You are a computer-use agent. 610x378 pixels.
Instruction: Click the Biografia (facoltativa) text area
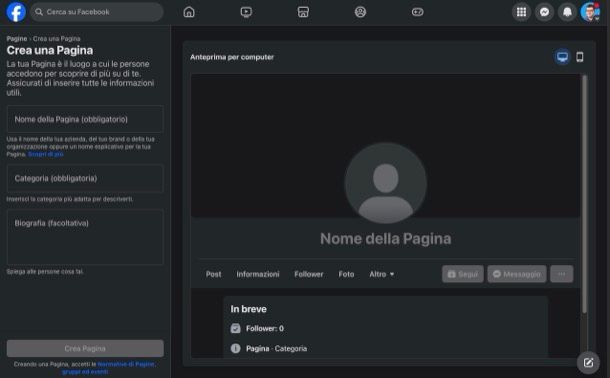(85, 237)
